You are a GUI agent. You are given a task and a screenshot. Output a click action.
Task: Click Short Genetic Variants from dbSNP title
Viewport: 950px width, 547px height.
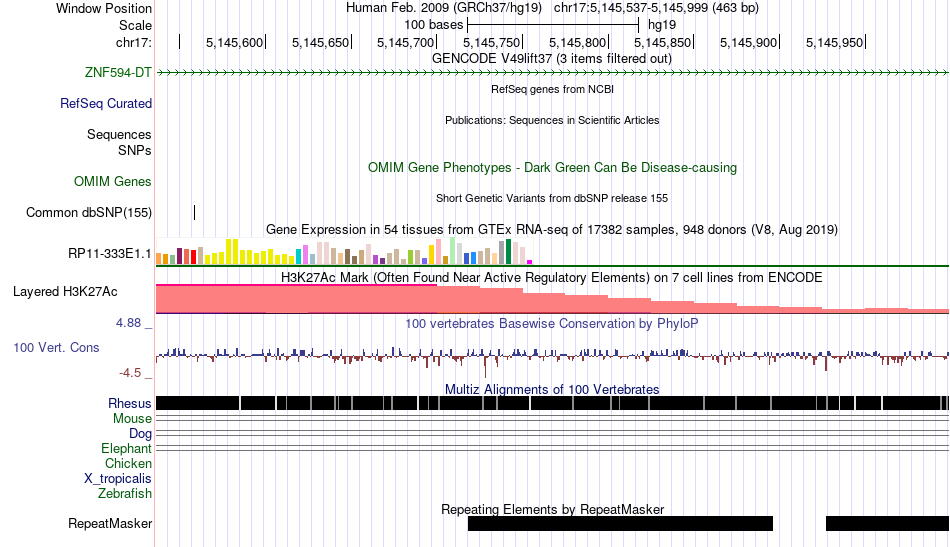(x=552, y=198)
